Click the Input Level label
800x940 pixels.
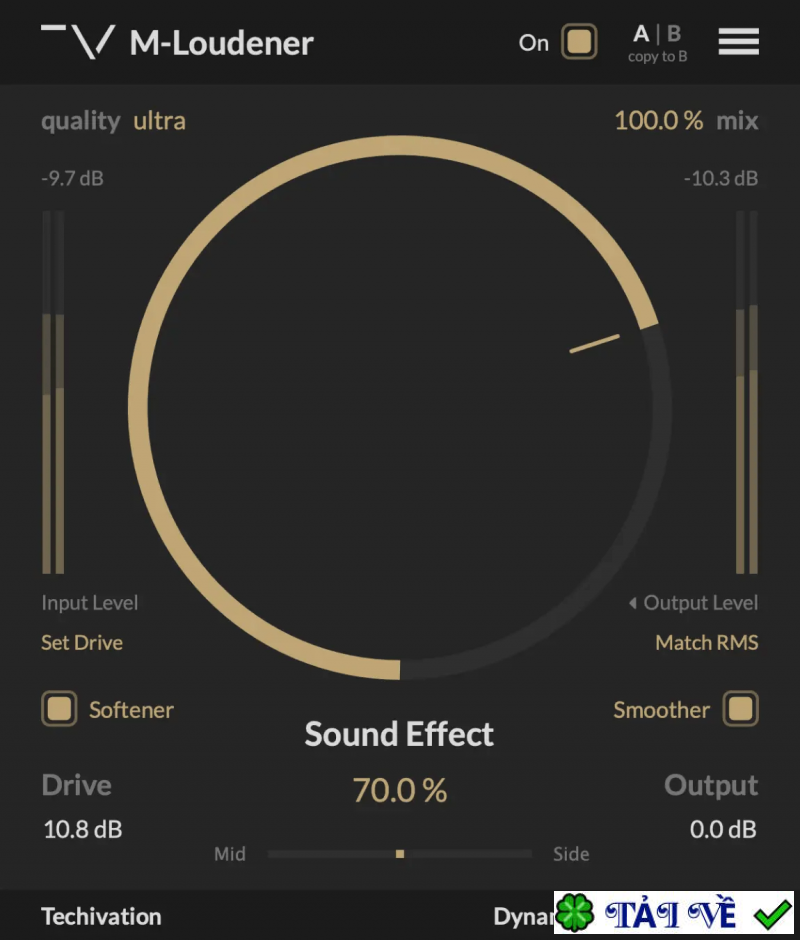click(90, 603)
